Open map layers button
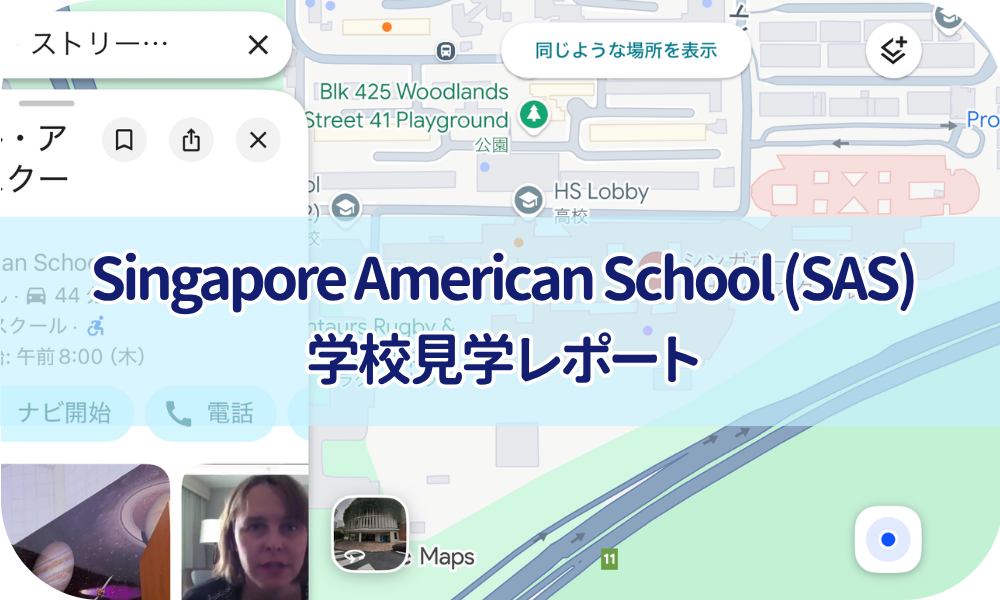Viewport: 1000px width, 600px height. 893,50
